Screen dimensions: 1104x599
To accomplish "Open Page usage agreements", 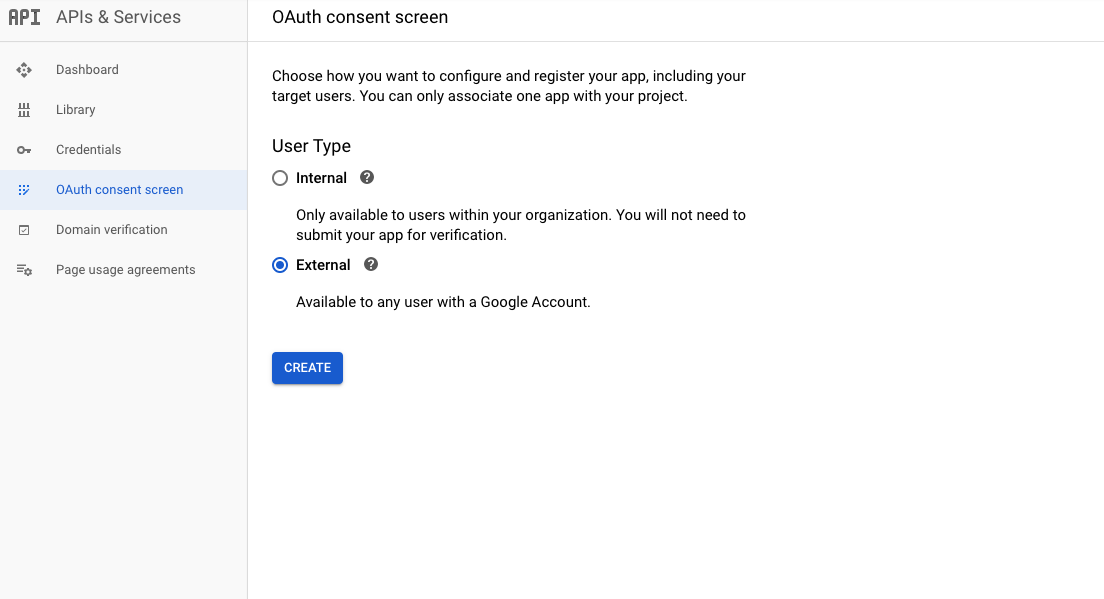I will pos(123,270).
